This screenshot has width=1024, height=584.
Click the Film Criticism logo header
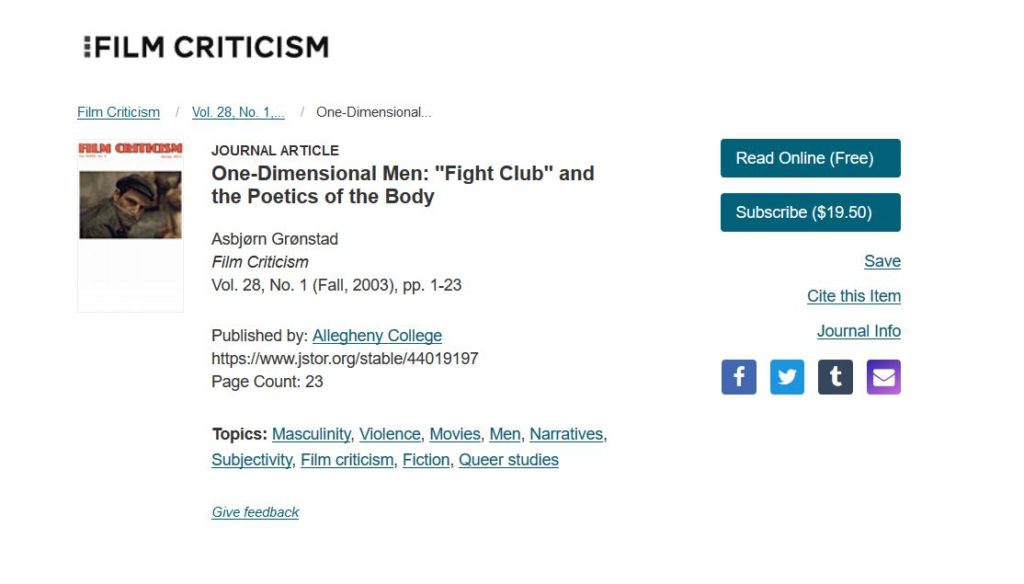pos(206,47)
